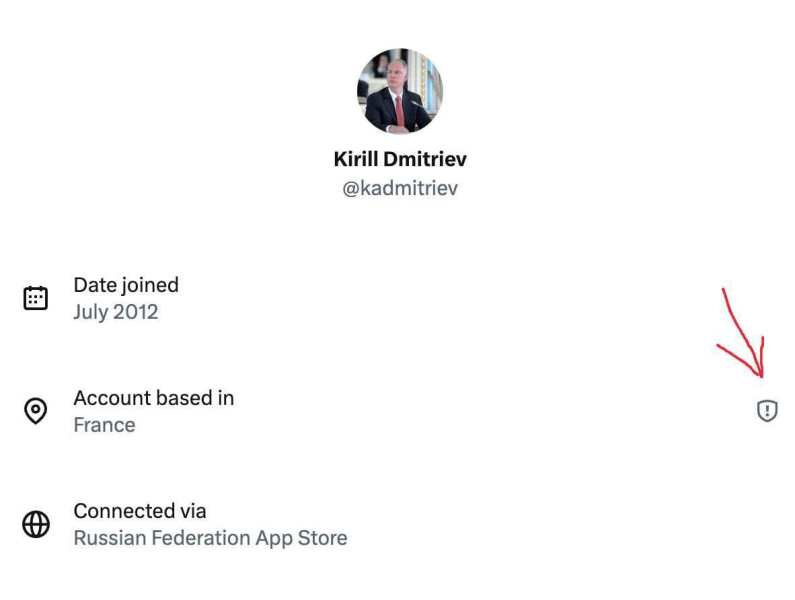Click the first name 'Kirill' in the display name
Image resolution: width=795 pixels, height=600 pixels.
coord(357,159)
